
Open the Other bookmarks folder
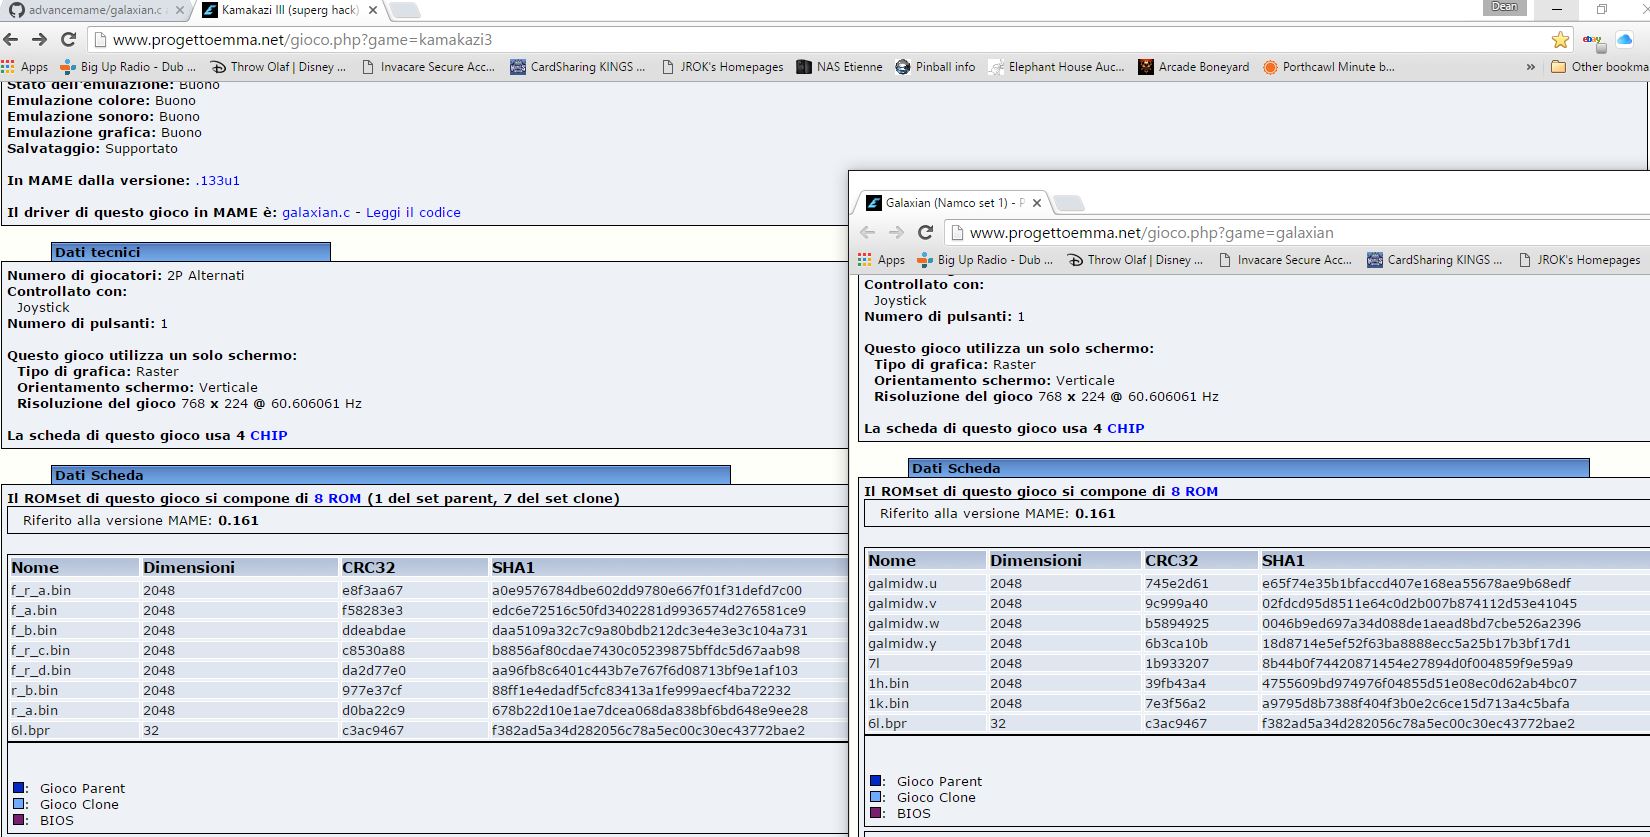pyautogui.click(x=1600, y=67)
